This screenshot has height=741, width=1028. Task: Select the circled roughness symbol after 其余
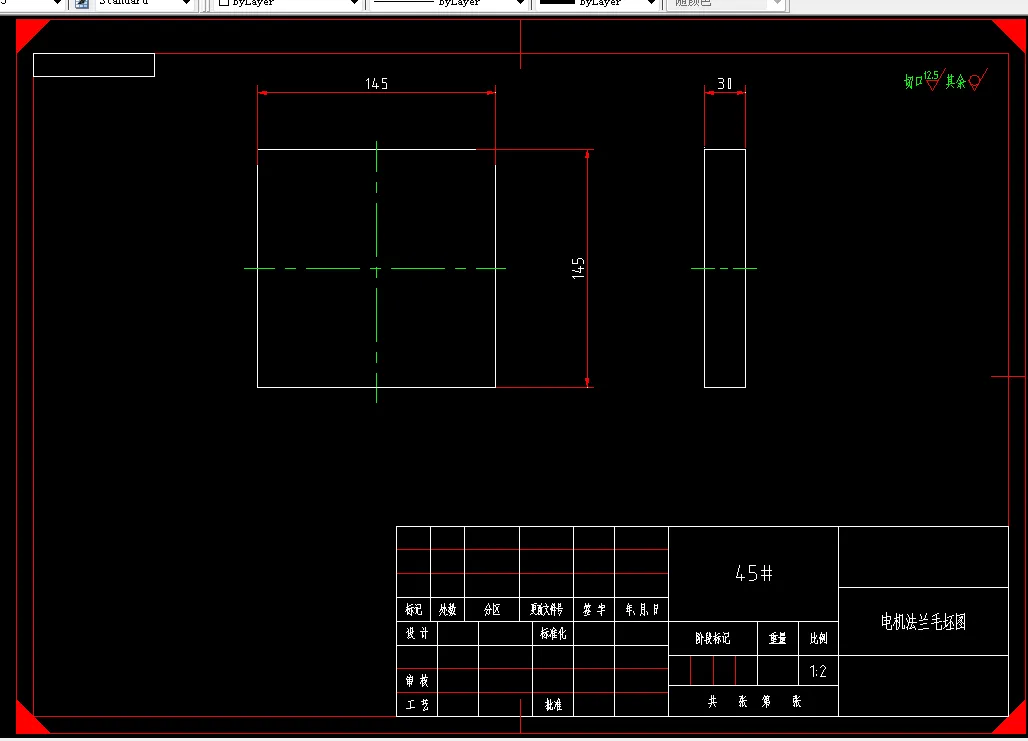pyautogui.click(x=977, y=80)
